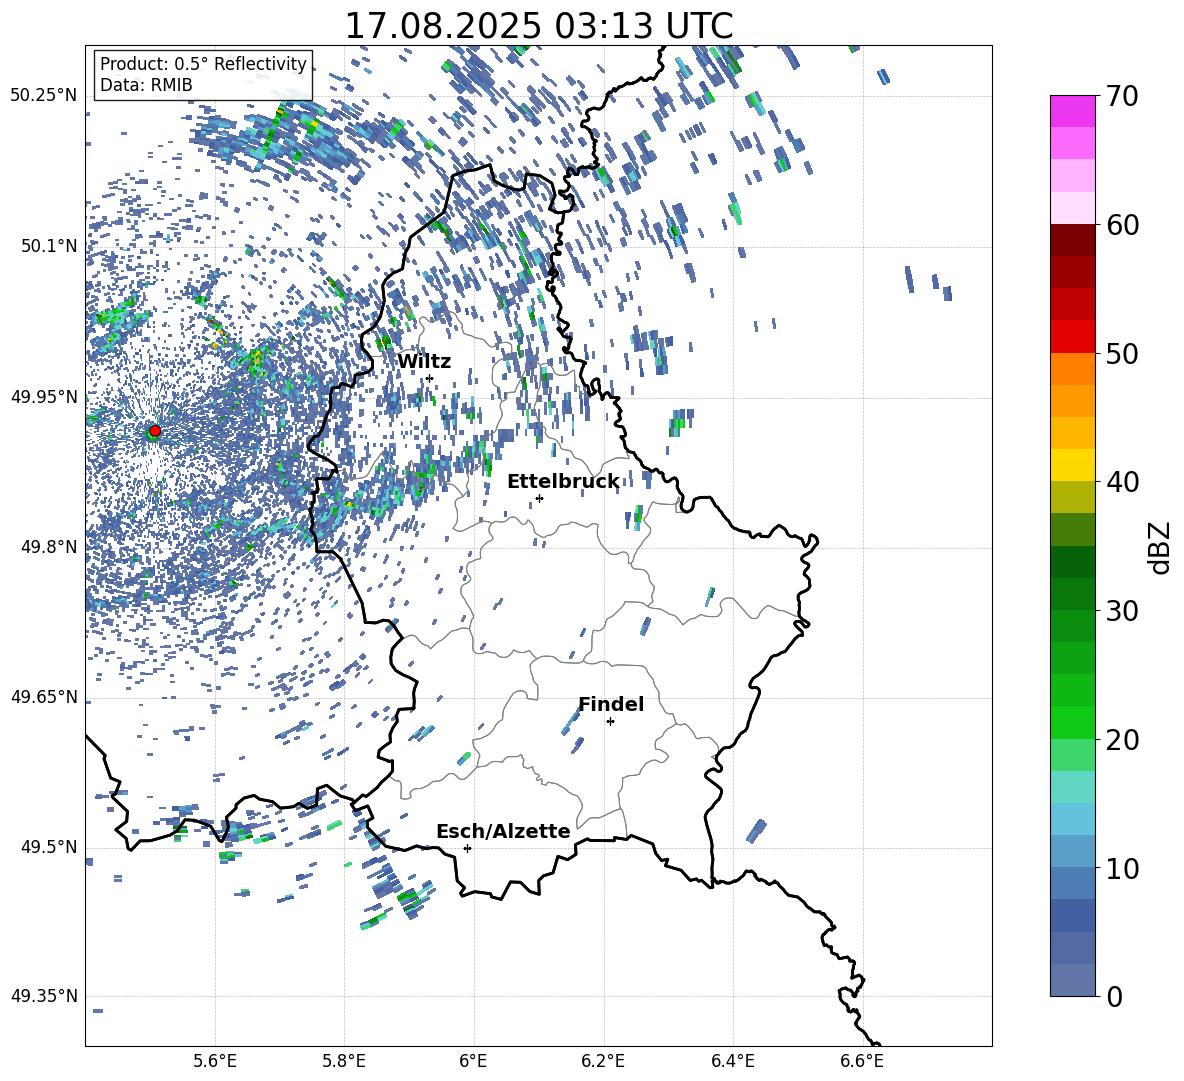Click the 'Data: RMIB' text
The height and width of the screenshot is (1081, 1184).
click(146, 85)
